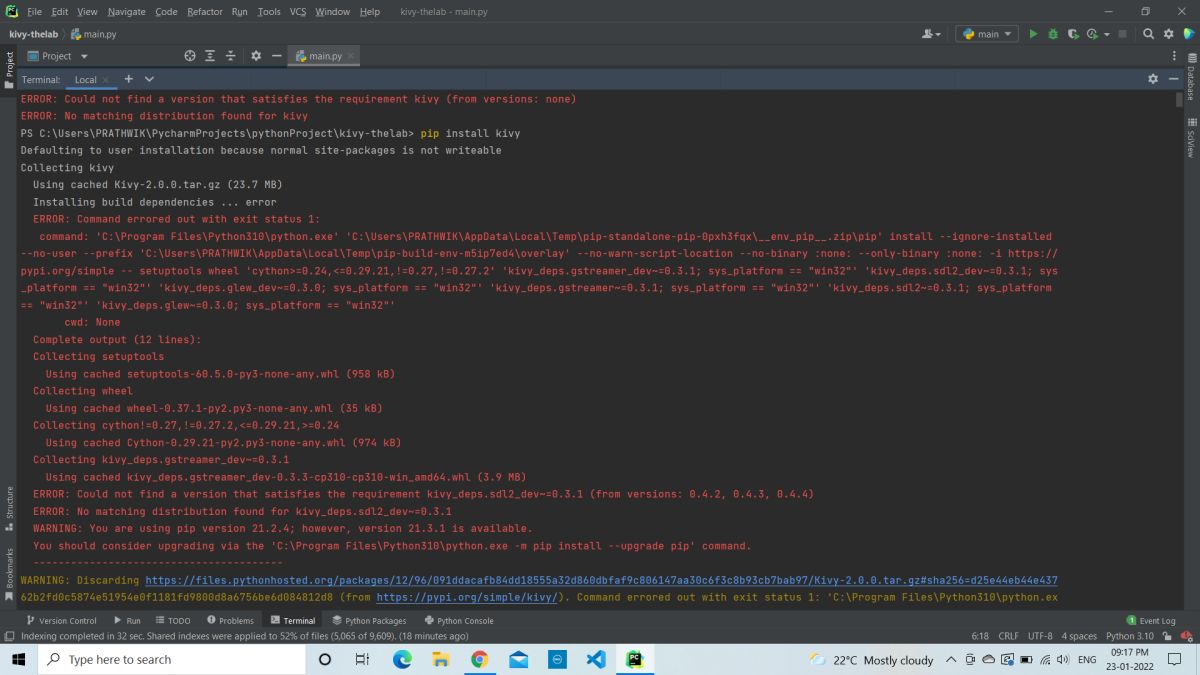Open the SciView side tool window
The height and width of the screenshot is (675, 1200).
[x=1192, y=136]
